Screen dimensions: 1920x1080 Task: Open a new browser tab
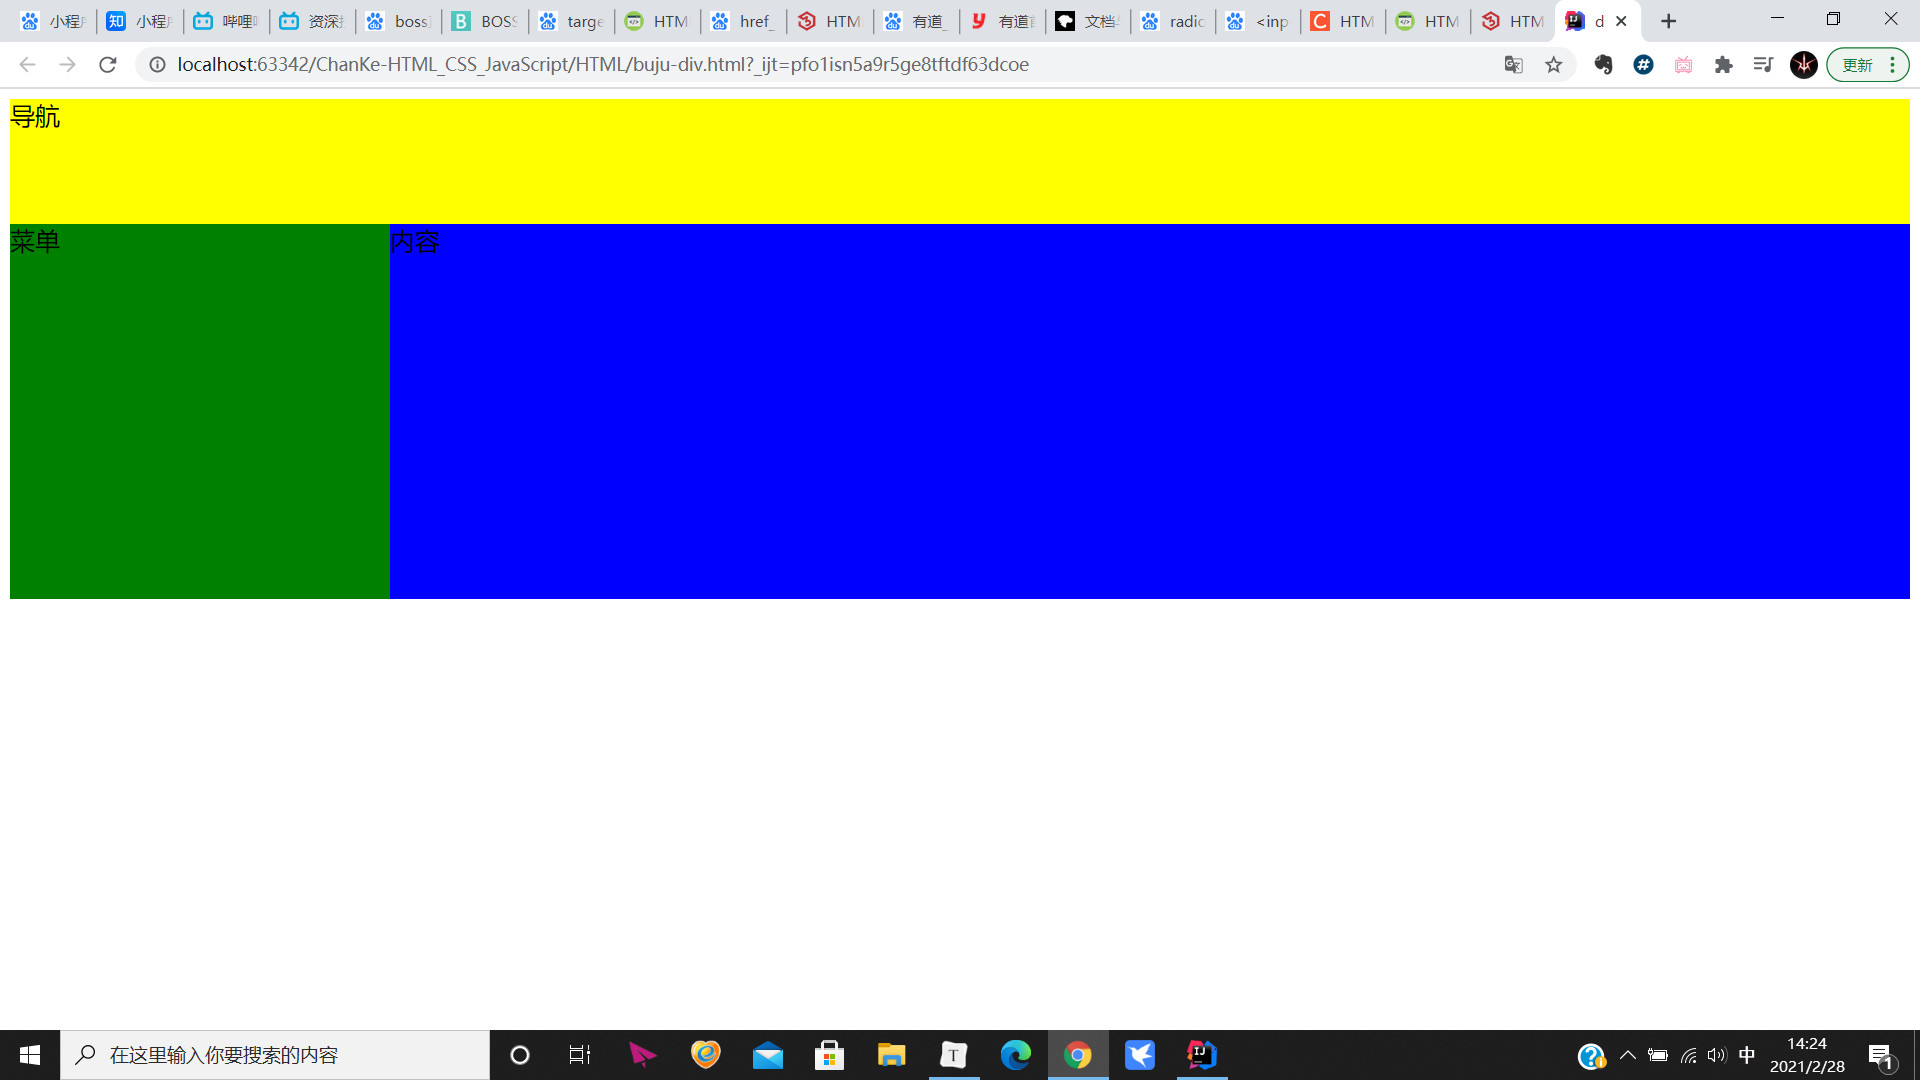(x=1668, y=21)
